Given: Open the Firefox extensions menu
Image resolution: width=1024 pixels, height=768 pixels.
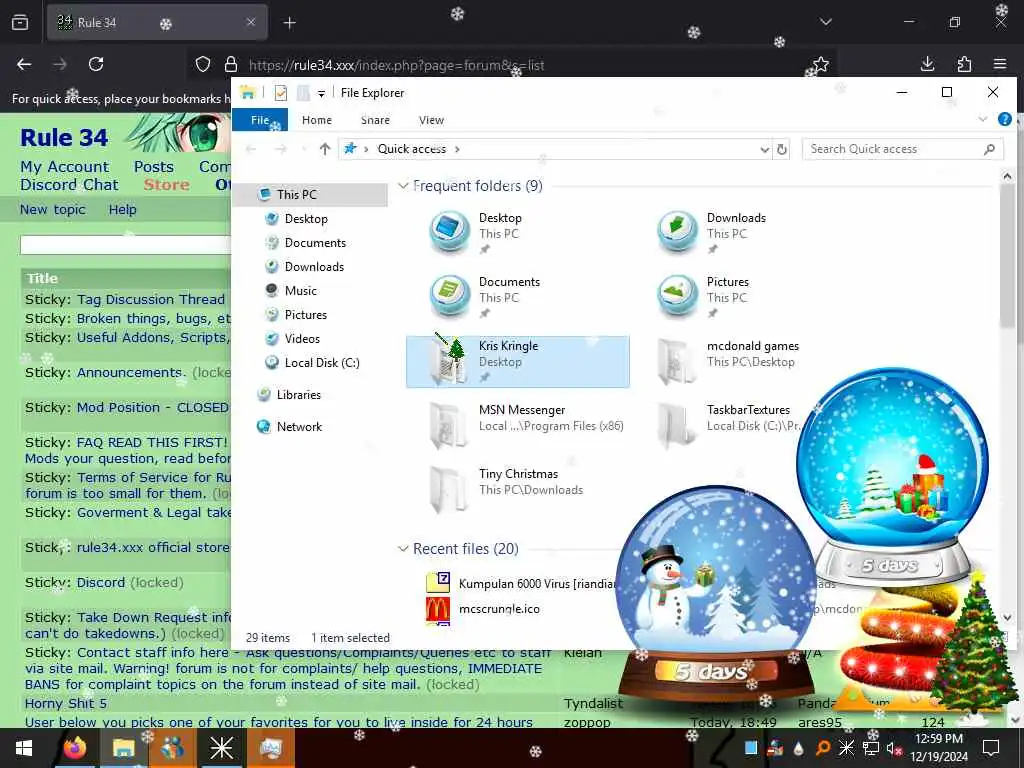Looking at the screenshot, I should coord(964,64).
